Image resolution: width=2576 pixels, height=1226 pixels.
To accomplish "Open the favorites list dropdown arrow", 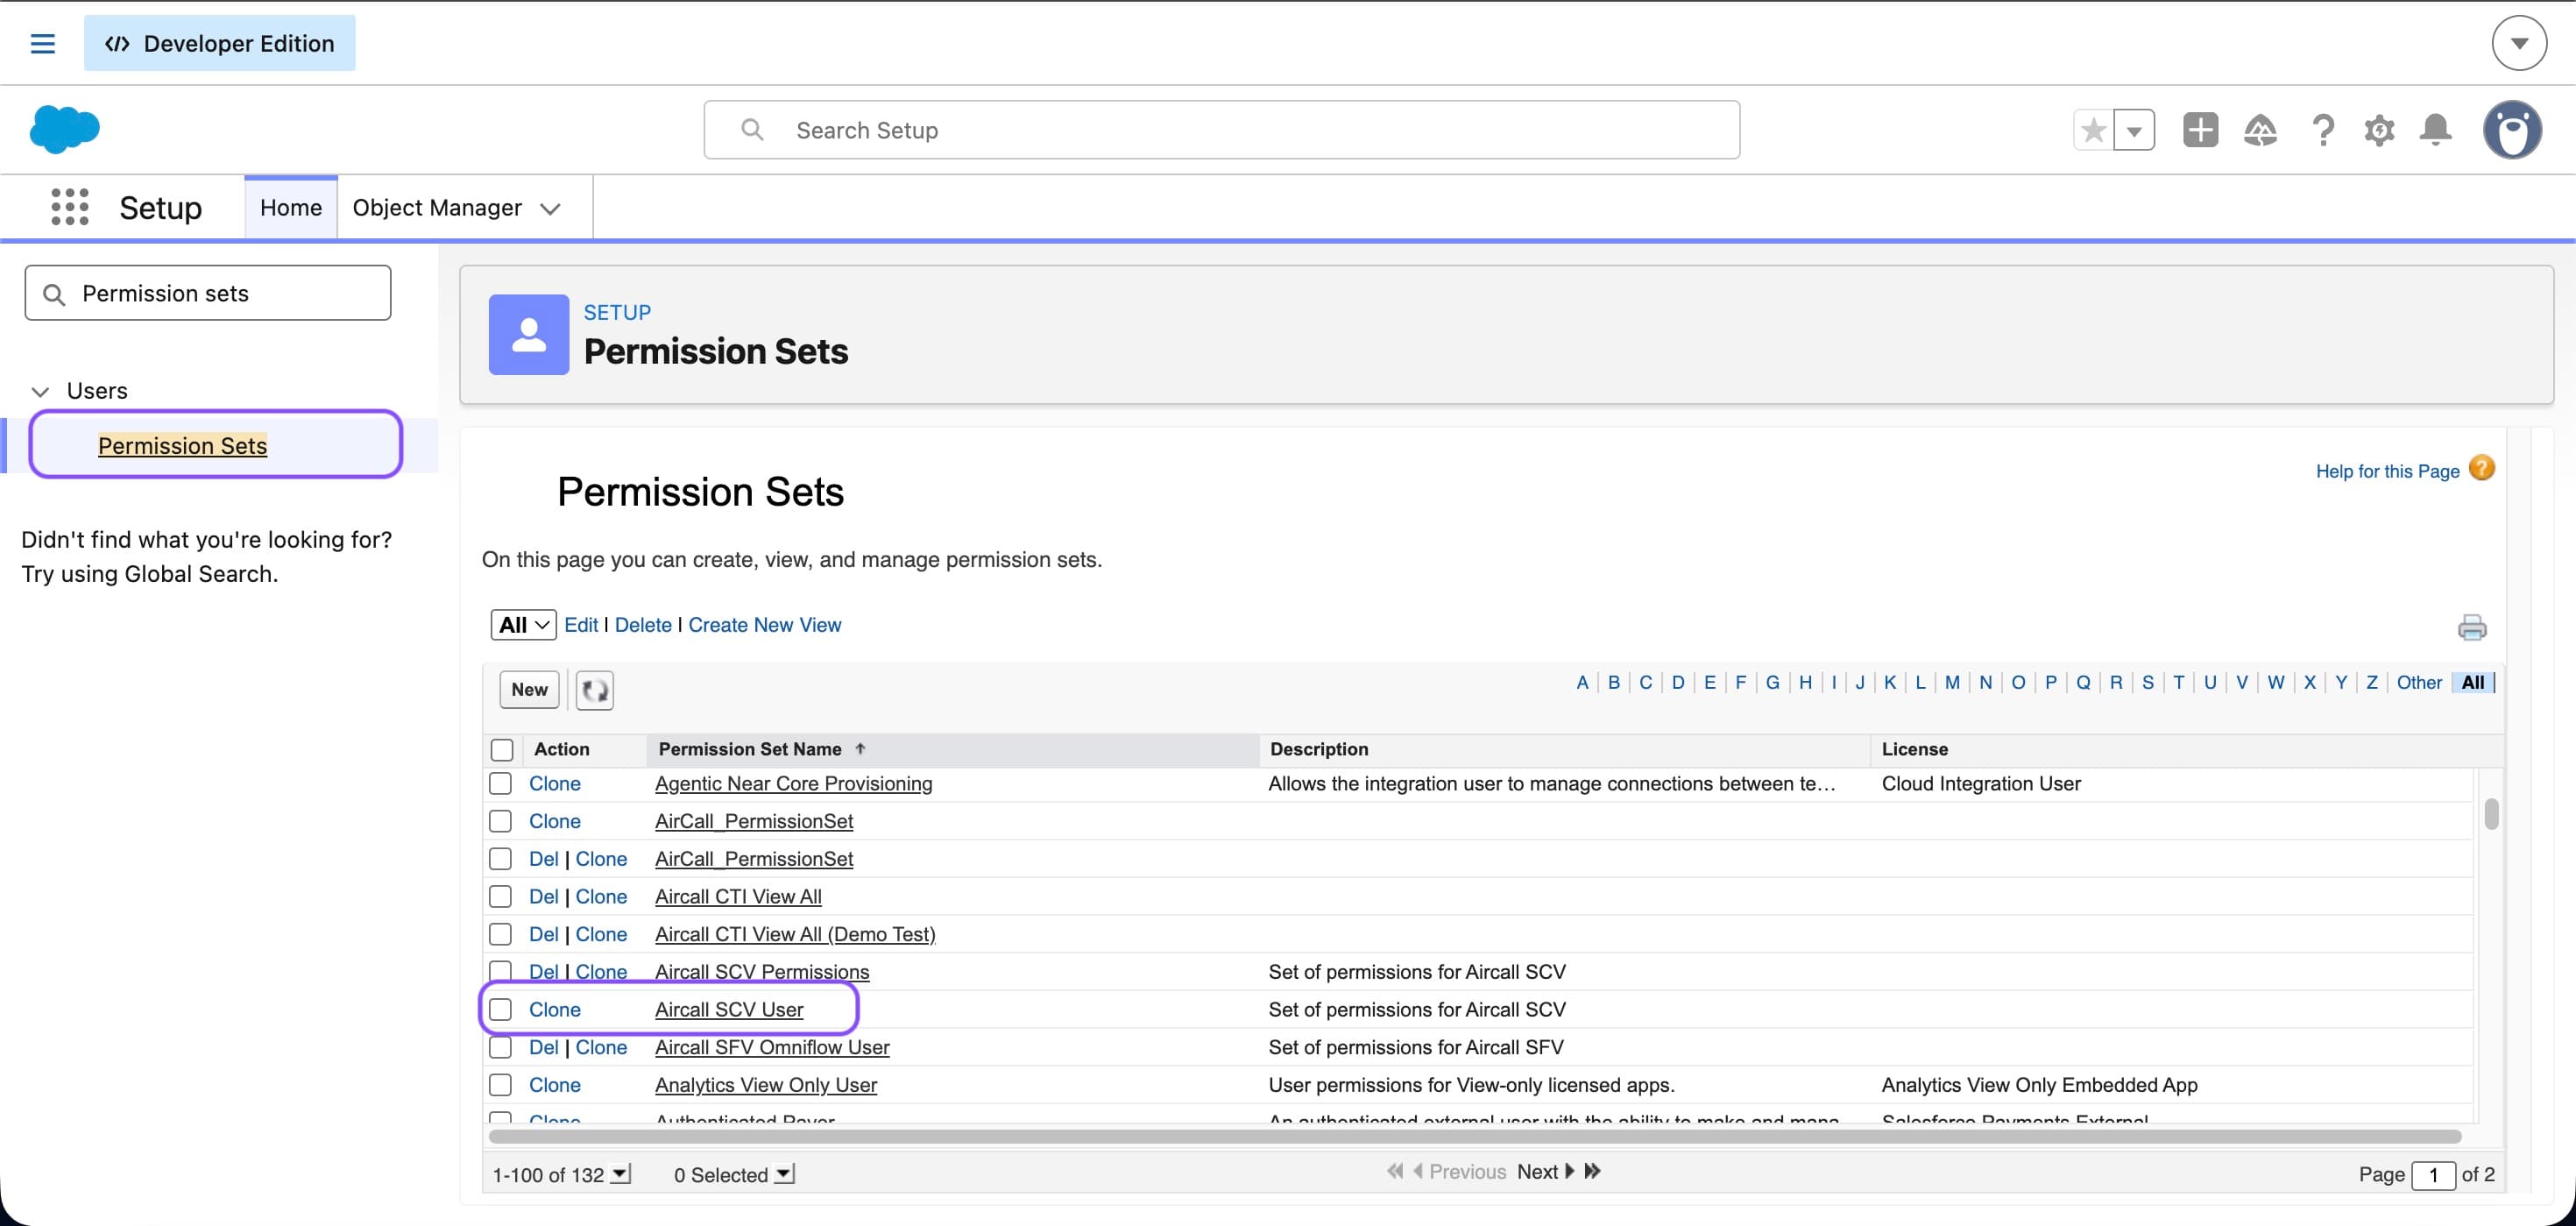I will (x=2134, y=130).
